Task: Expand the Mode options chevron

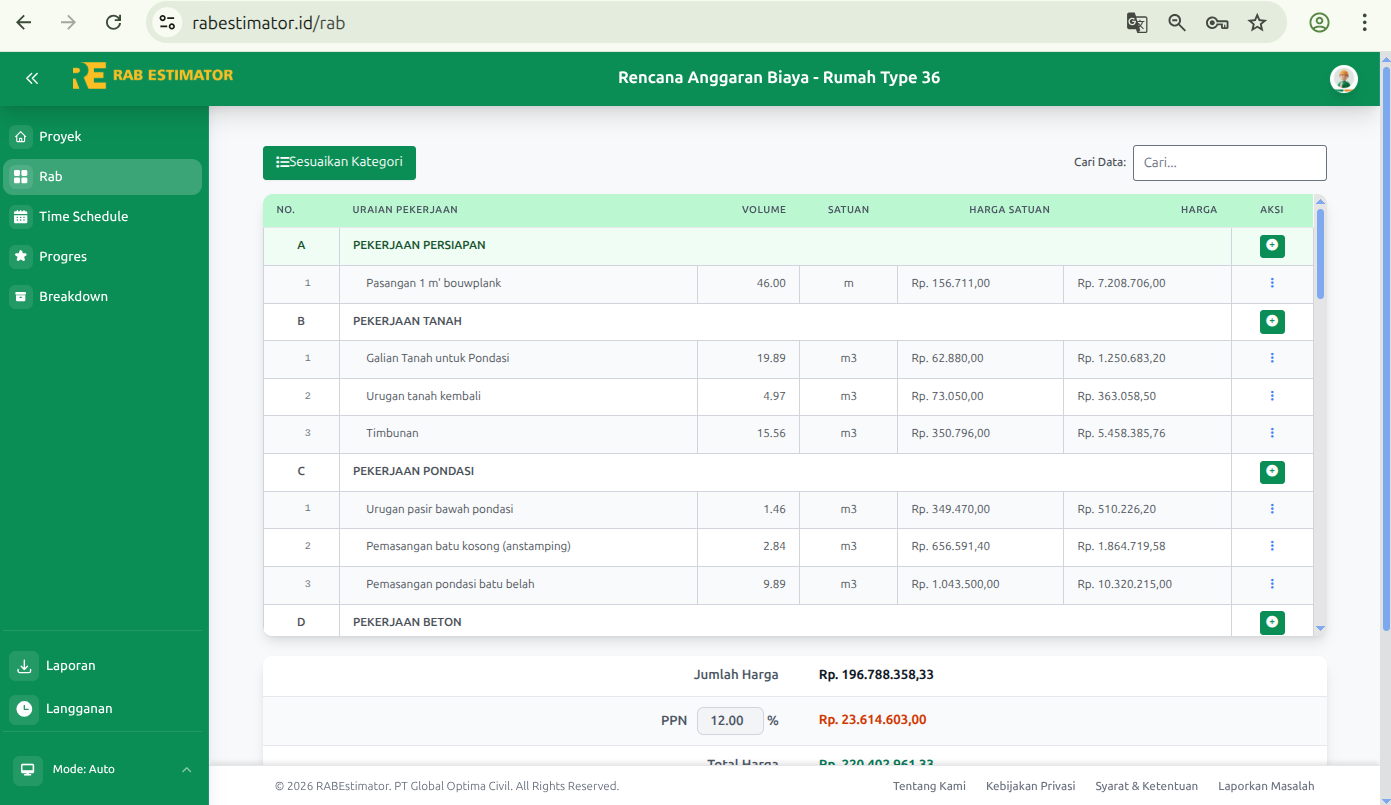Action: [186, 769]
